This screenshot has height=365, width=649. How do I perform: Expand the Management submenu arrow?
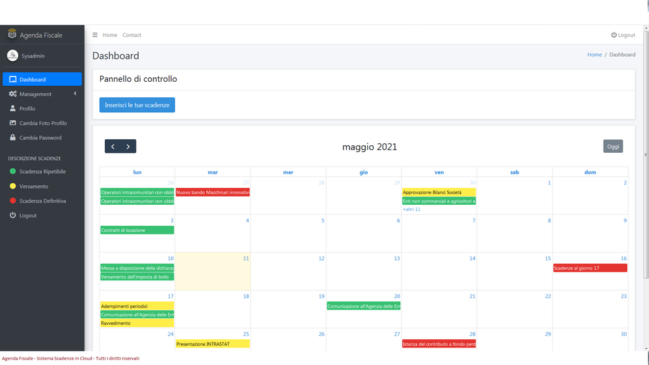coord(75,94)
